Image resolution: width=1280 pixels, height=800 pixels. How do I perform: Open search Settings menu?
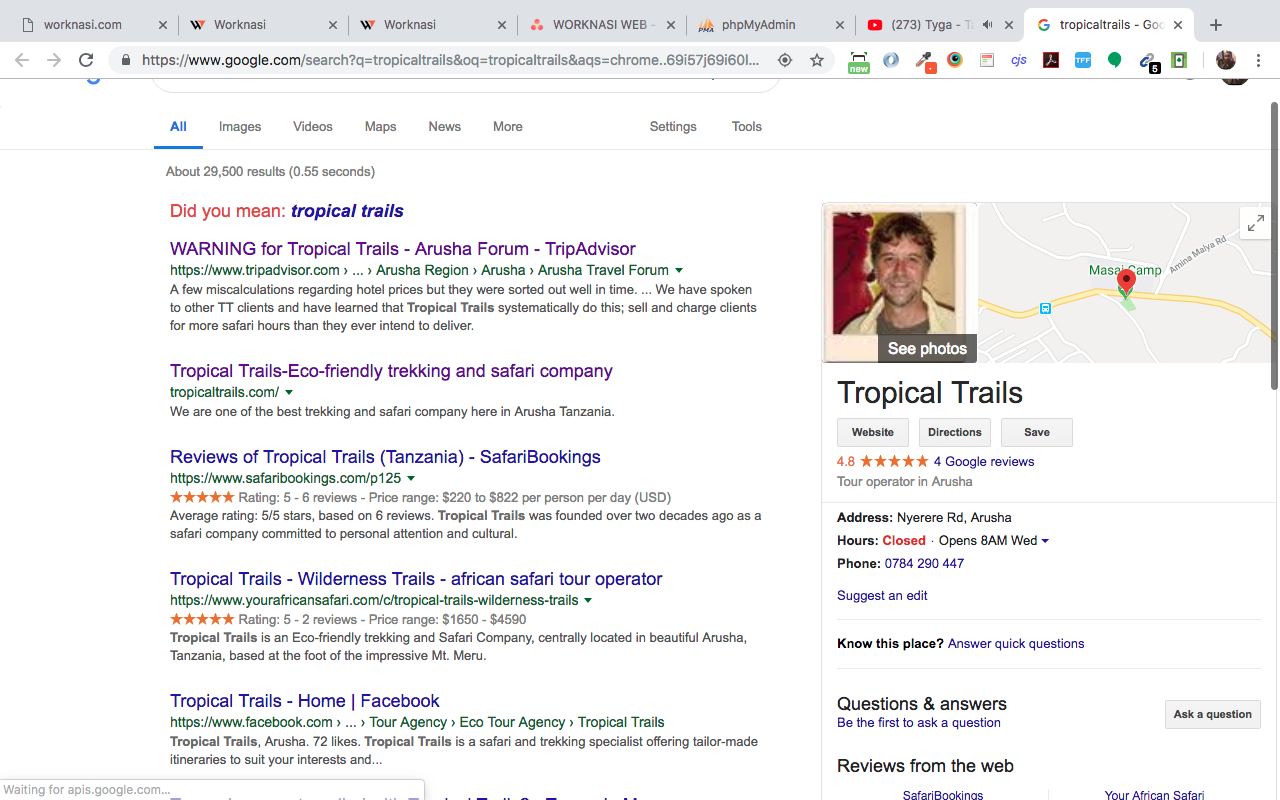point(673,126)
